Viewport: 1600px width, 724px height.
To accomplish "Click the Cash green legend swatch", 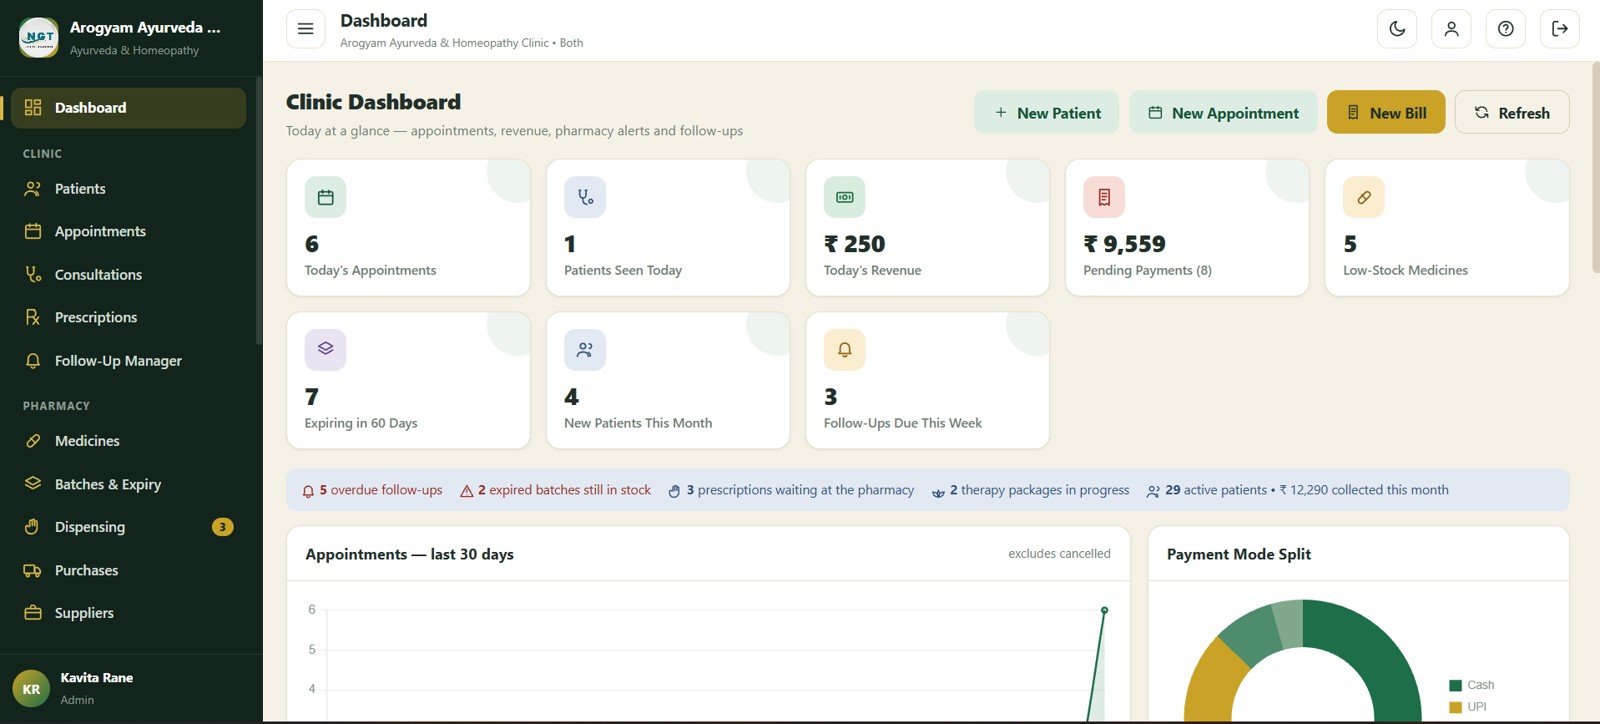I will coord(1455,685).
